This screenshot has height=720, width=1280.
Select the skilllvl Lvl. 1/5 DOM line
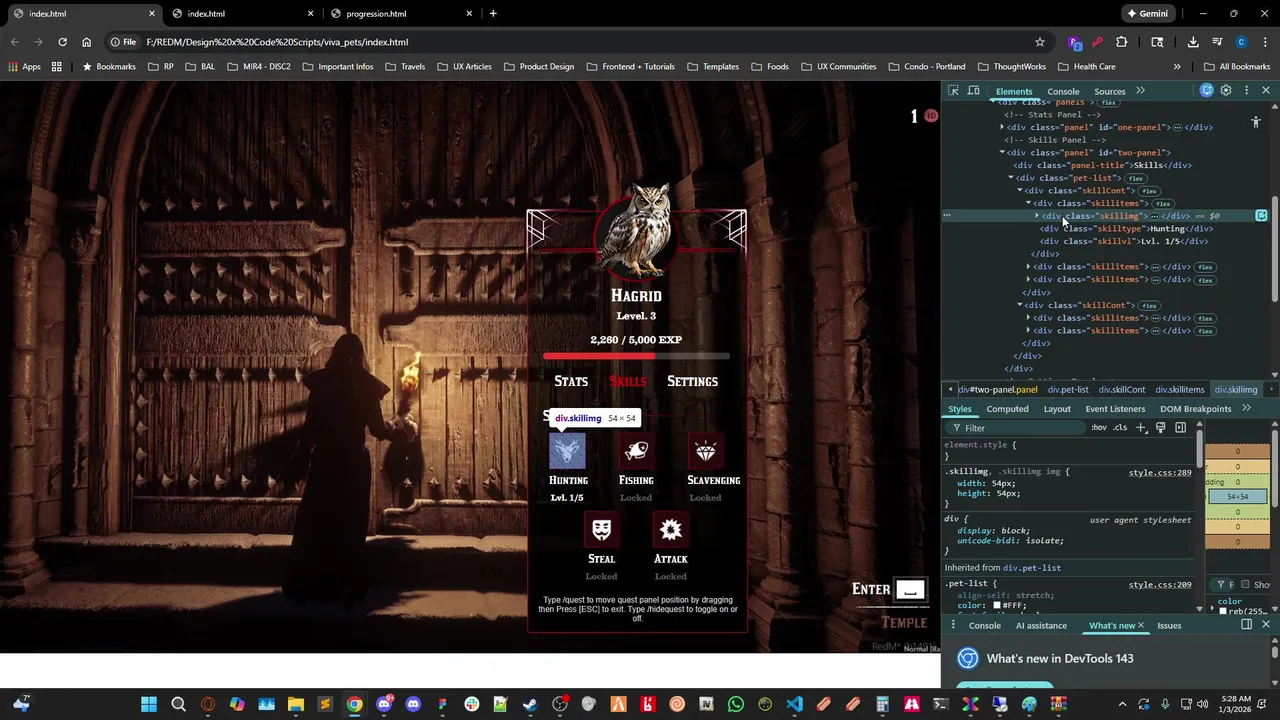click(1124, 241)
